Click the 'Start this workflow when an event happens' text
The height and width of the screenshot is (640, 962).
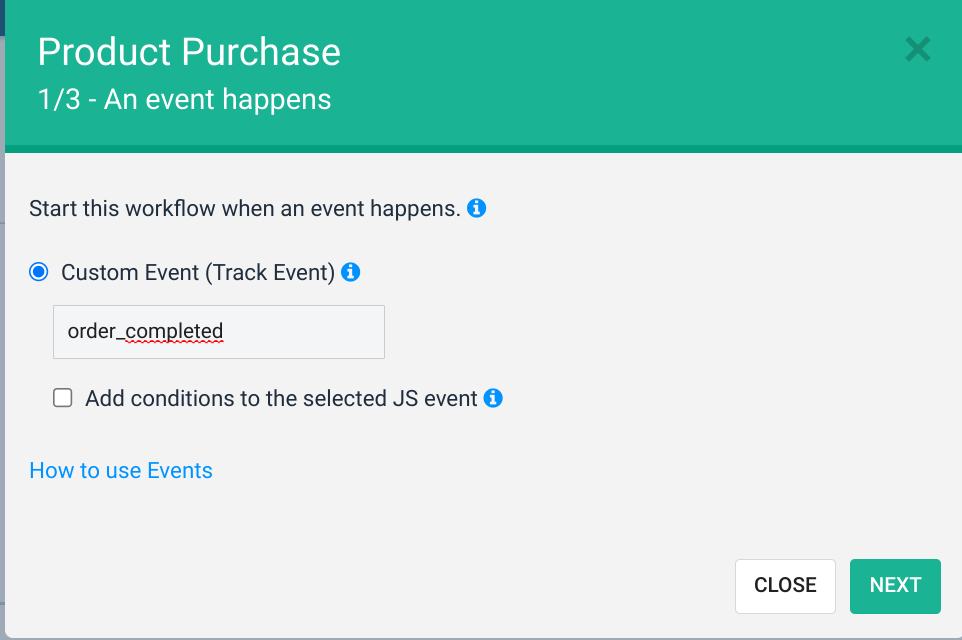[x=244, y=209]
